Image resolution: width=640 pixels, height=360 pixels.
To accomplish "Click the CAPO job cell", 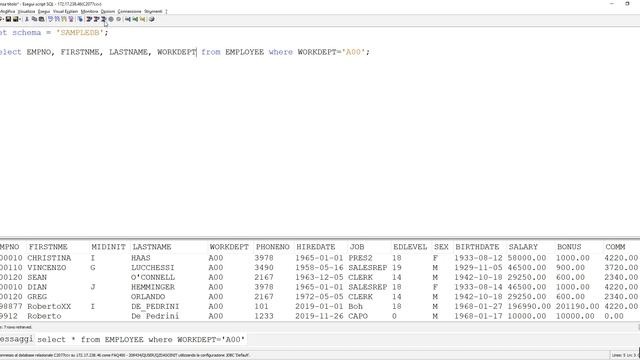I will (x=358, y=316).
